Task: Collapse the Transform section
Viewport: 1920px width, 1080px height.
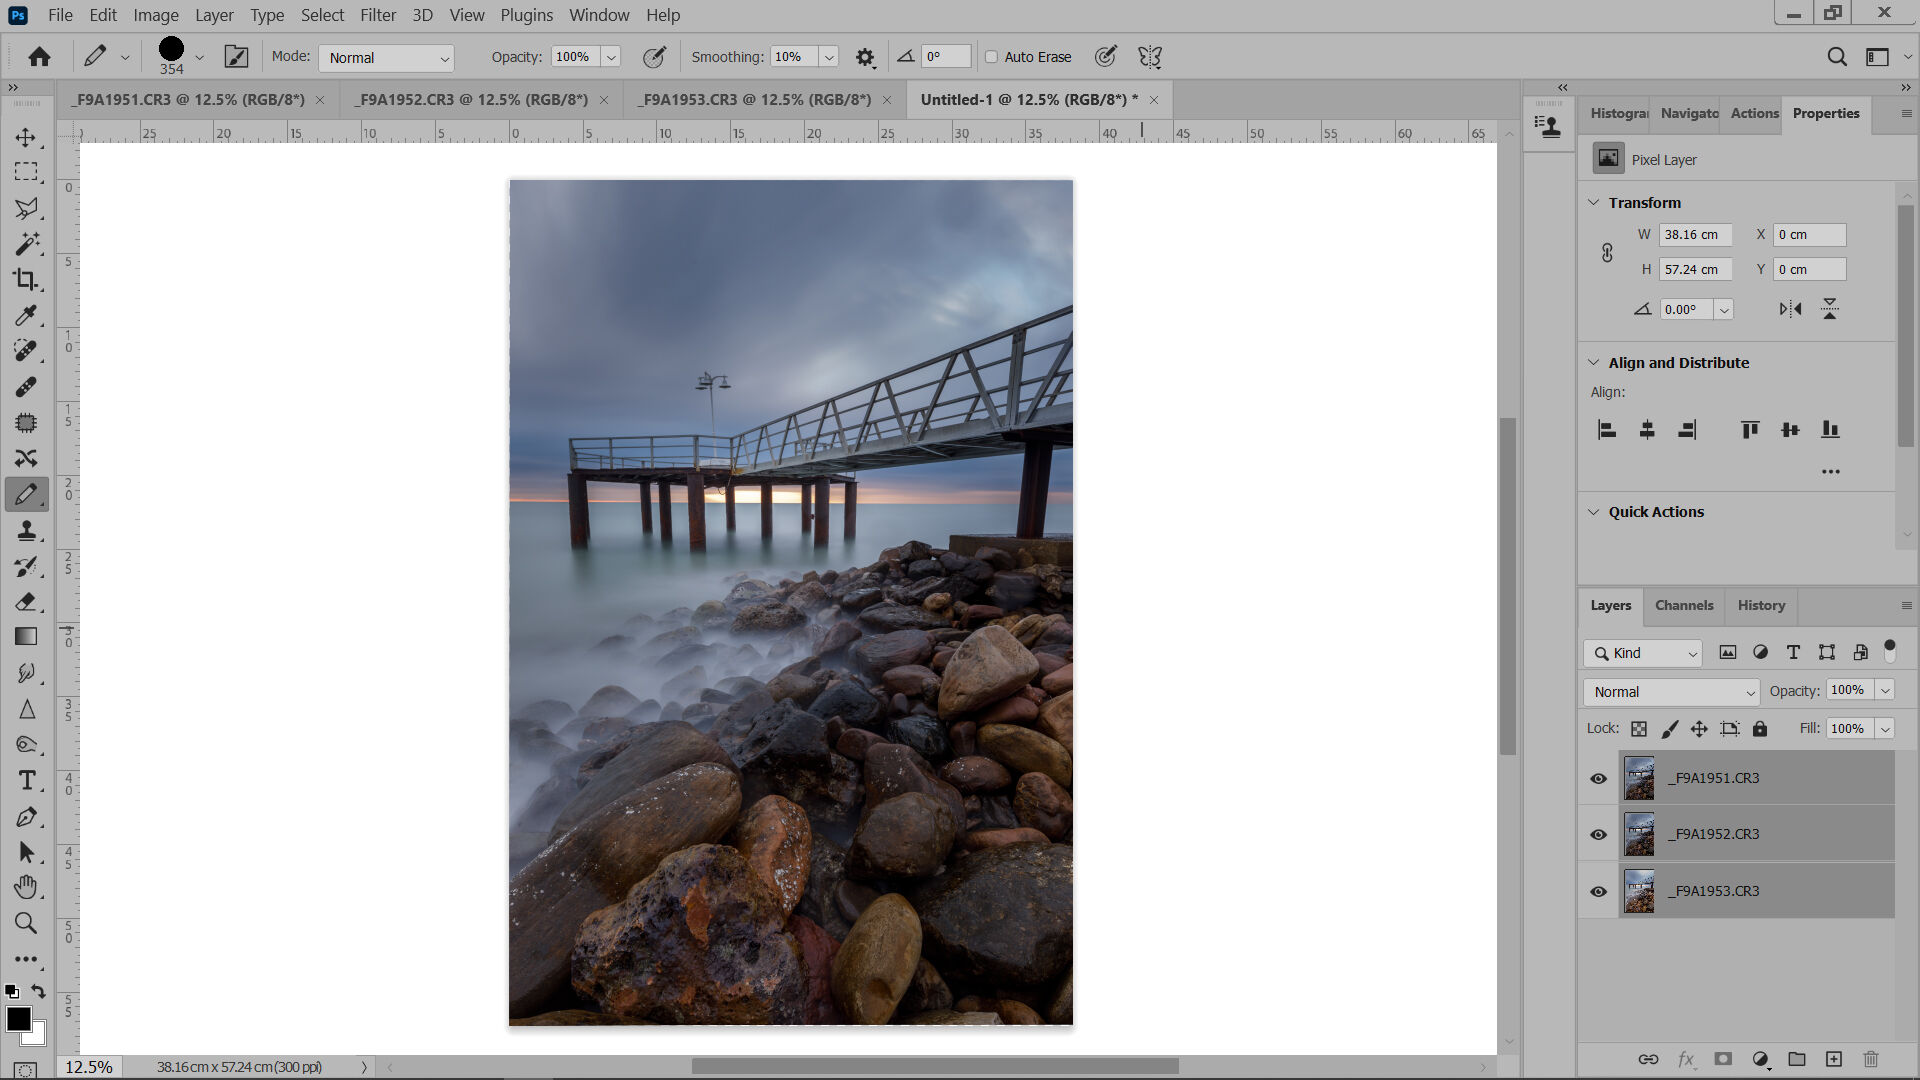Action: pos(1594,202)
